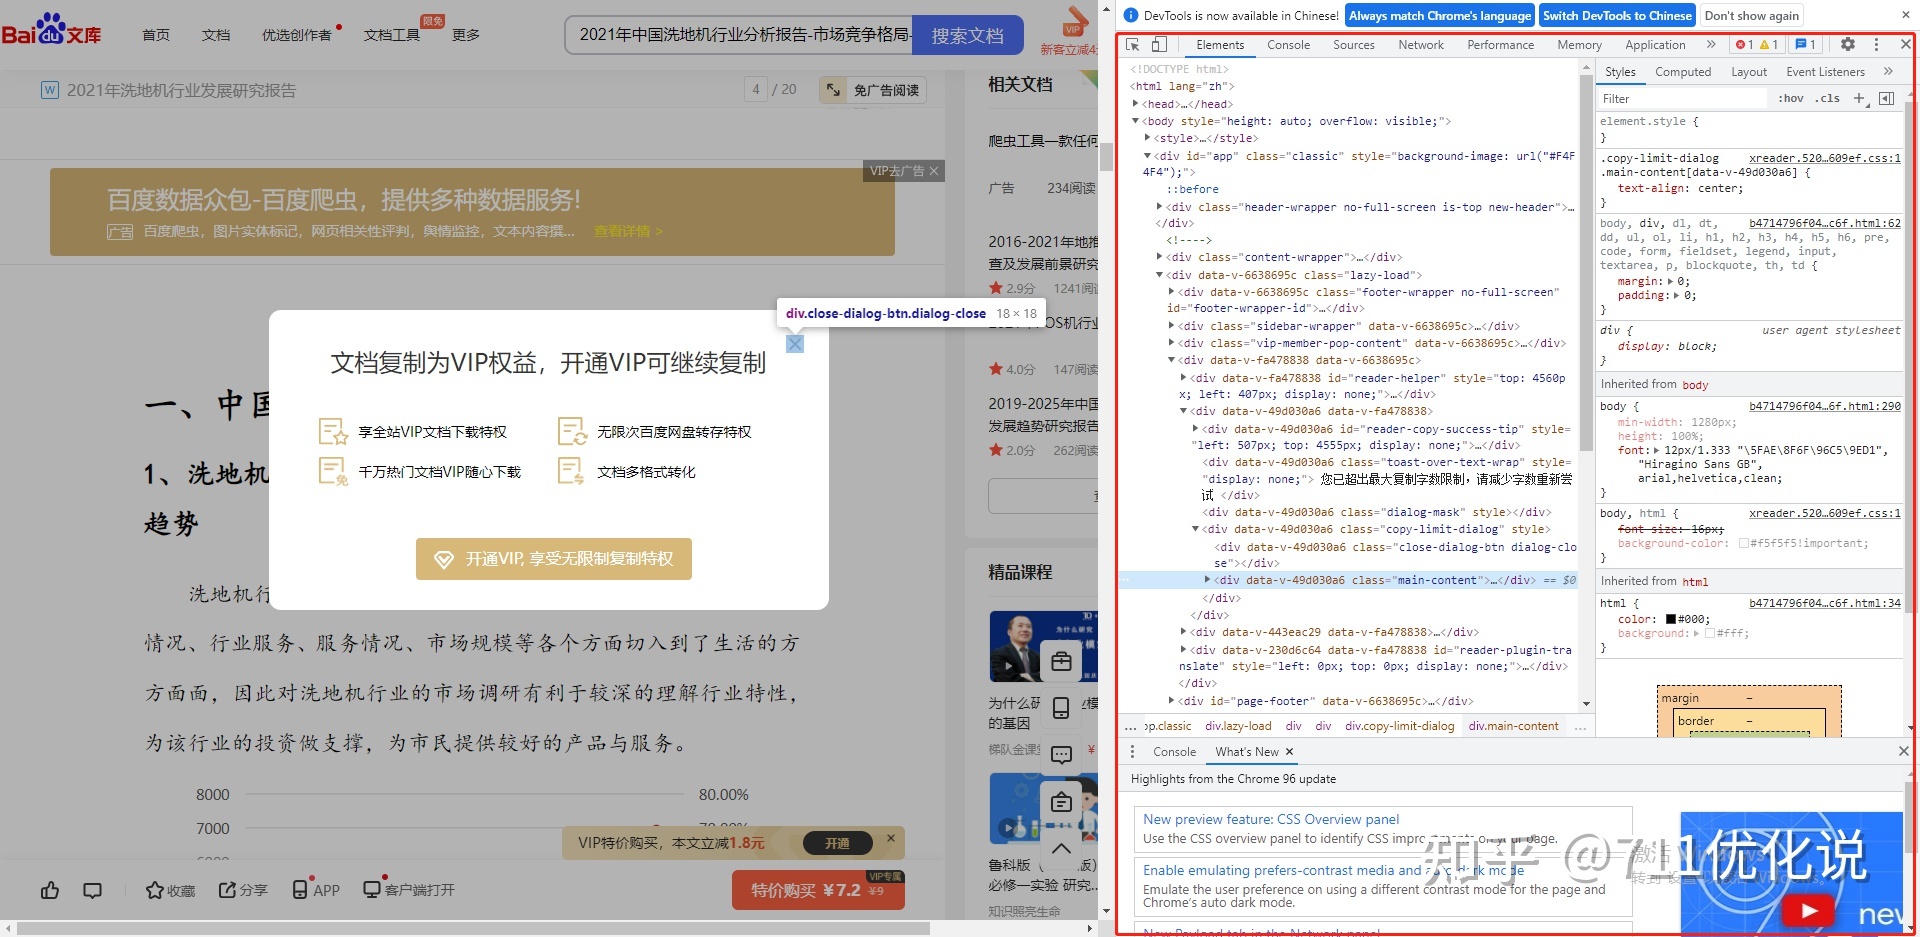Click the new style rule plus icon
This screenshot has width=1920, height=937.
(1859, 98)
